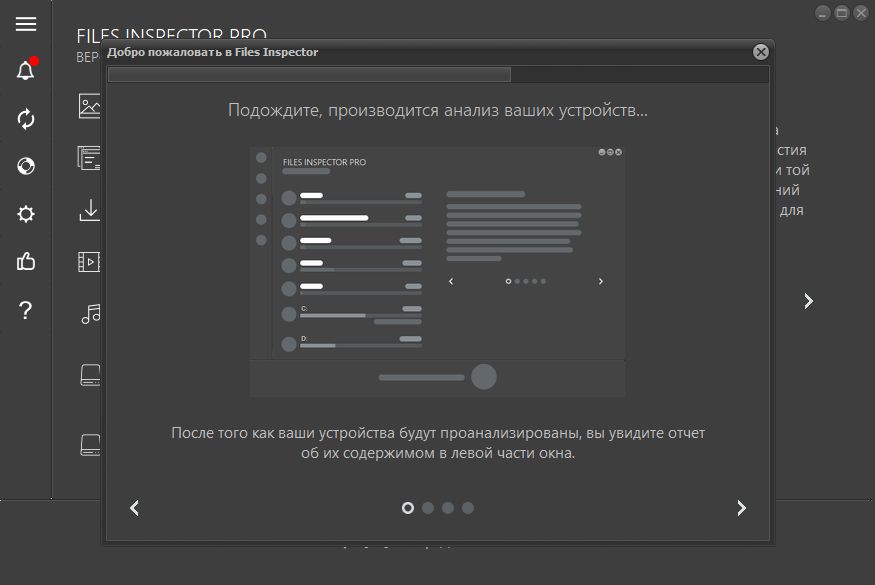The height and width of the screenshot is (585, 875).
Task: Click the 'После того как ваши устройства' description
Action: 438,443
